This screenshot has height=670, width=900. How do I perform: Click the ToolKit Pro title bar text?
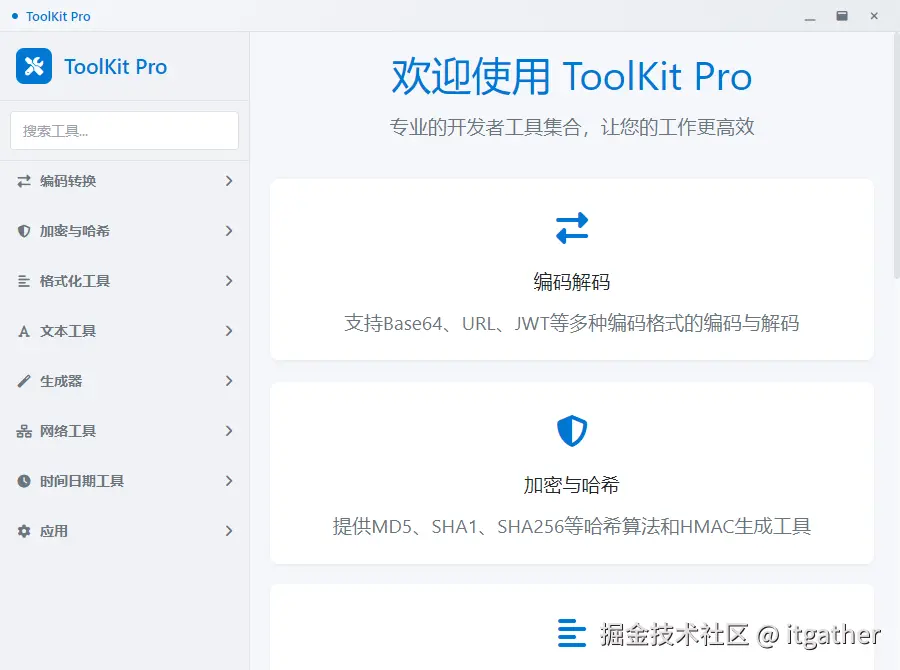[58, 17]
